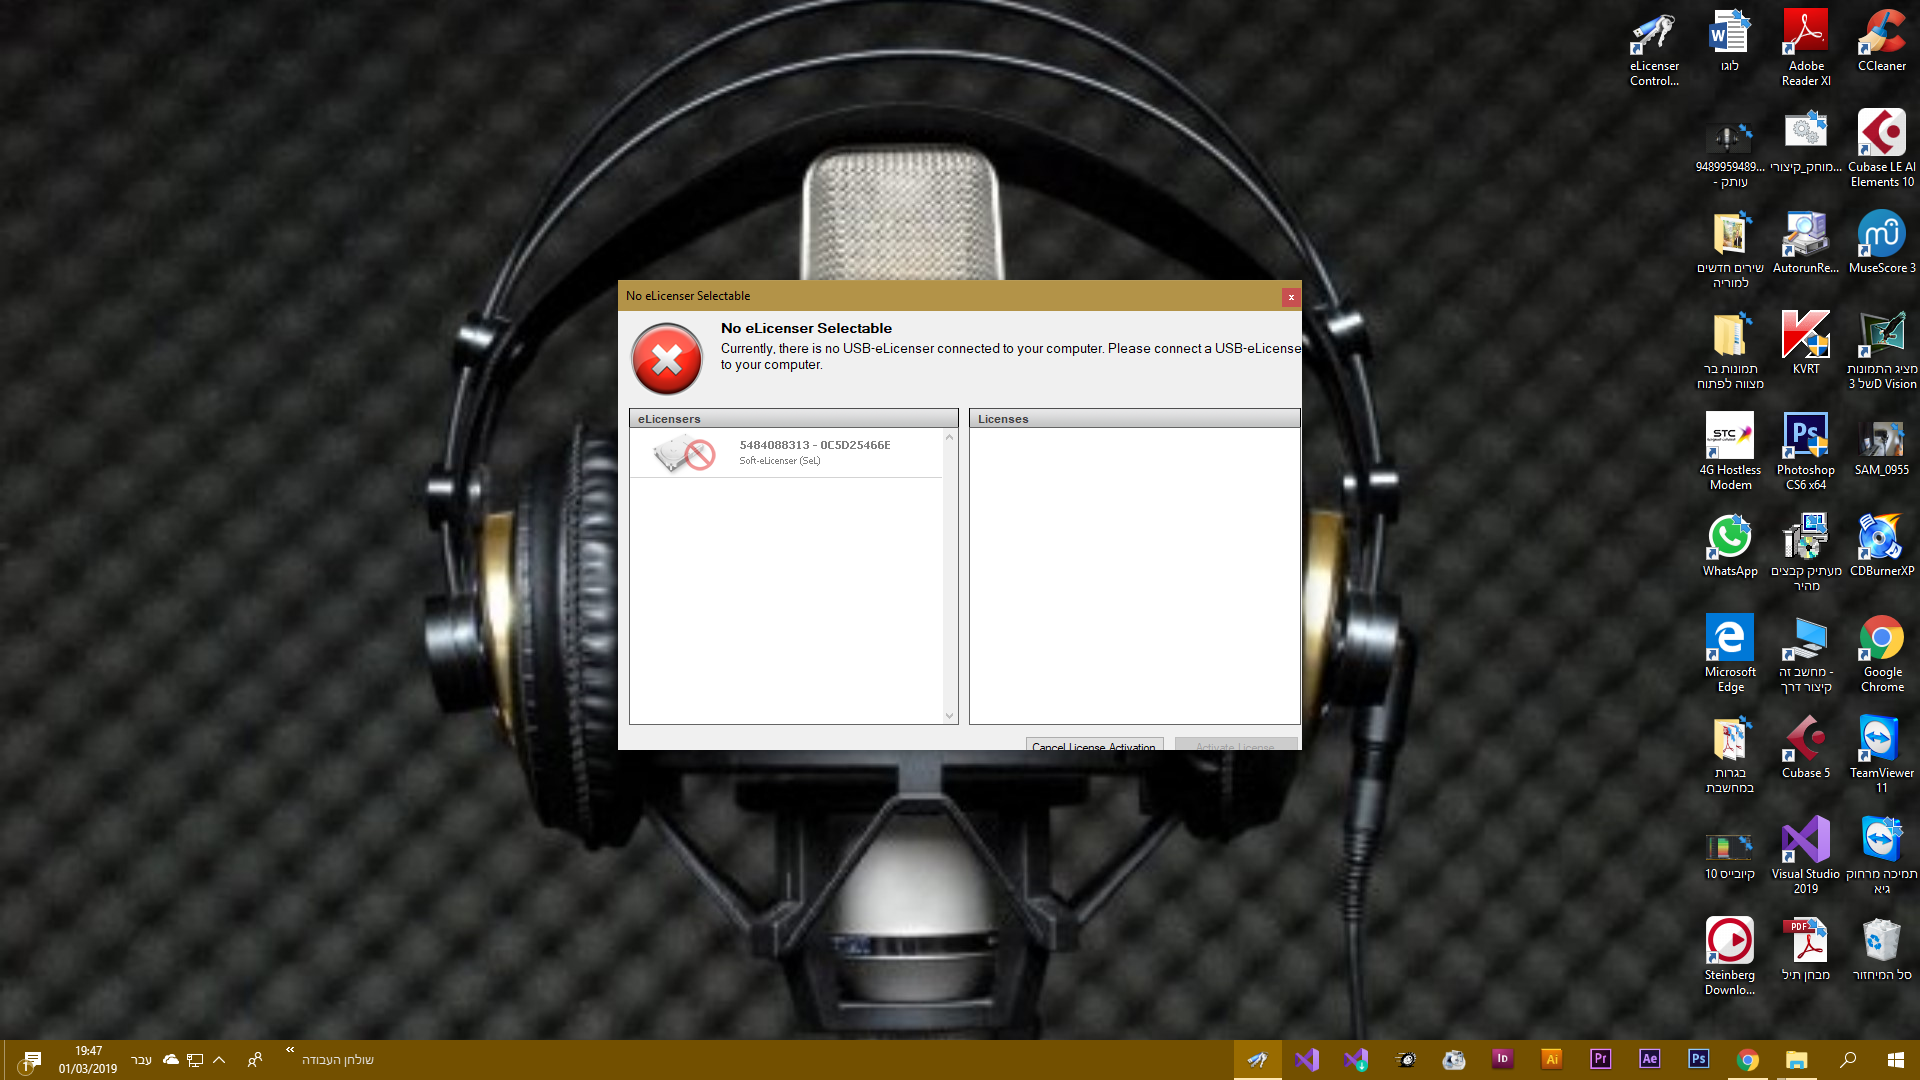Close the No eLicenser Selectable dialog
This screenshot has height=1080, width=1920.
1291,297
